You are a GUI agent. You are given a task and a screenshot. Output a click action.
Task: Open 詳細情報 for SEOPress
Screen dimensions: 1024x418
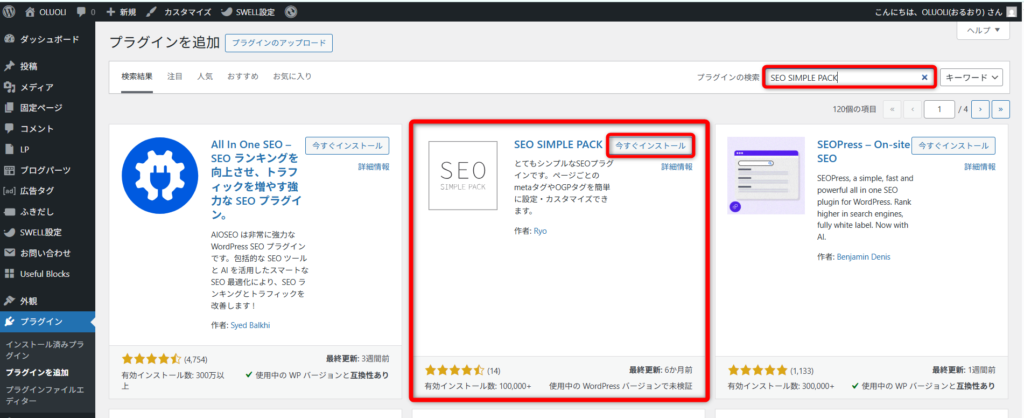coord(980,167)
